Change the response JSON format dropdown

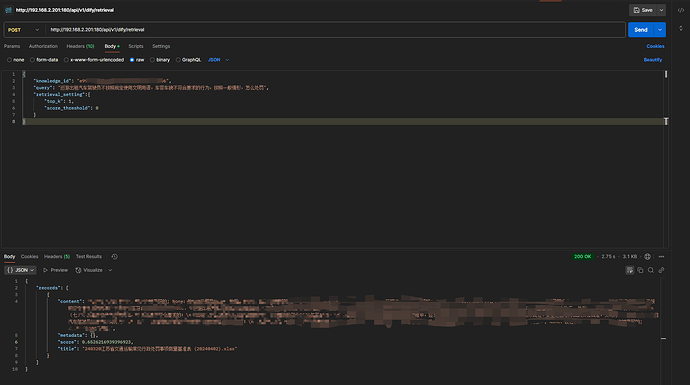(x=20, y=270)
